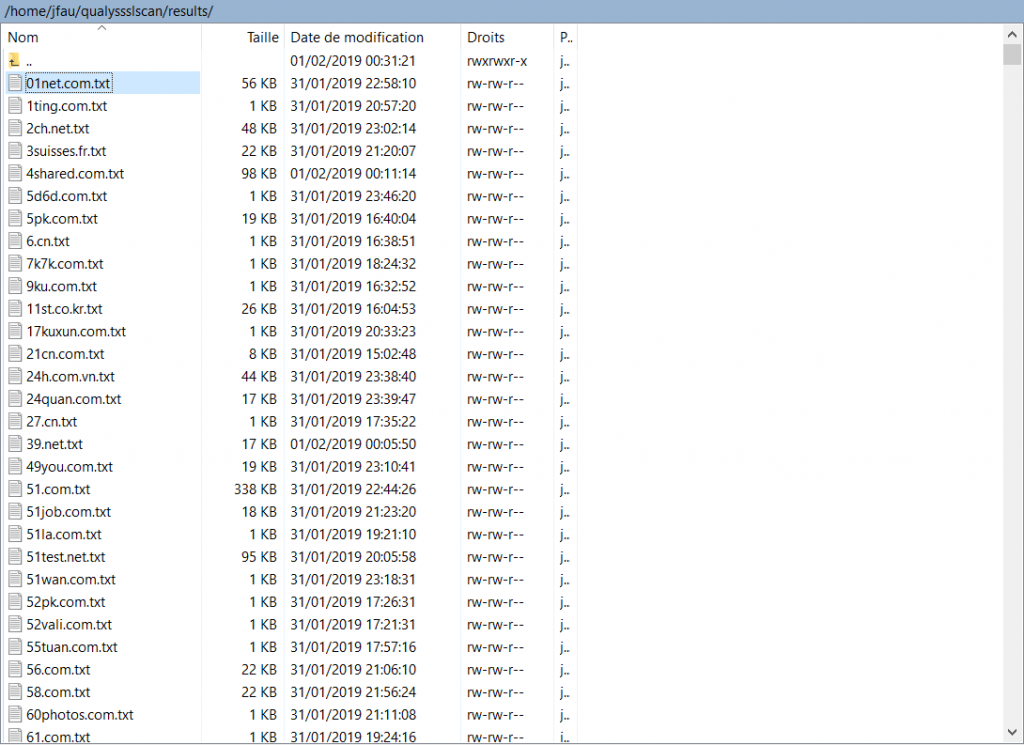Select the 11st.co.kr.txt file row

[x=64, y=309]
